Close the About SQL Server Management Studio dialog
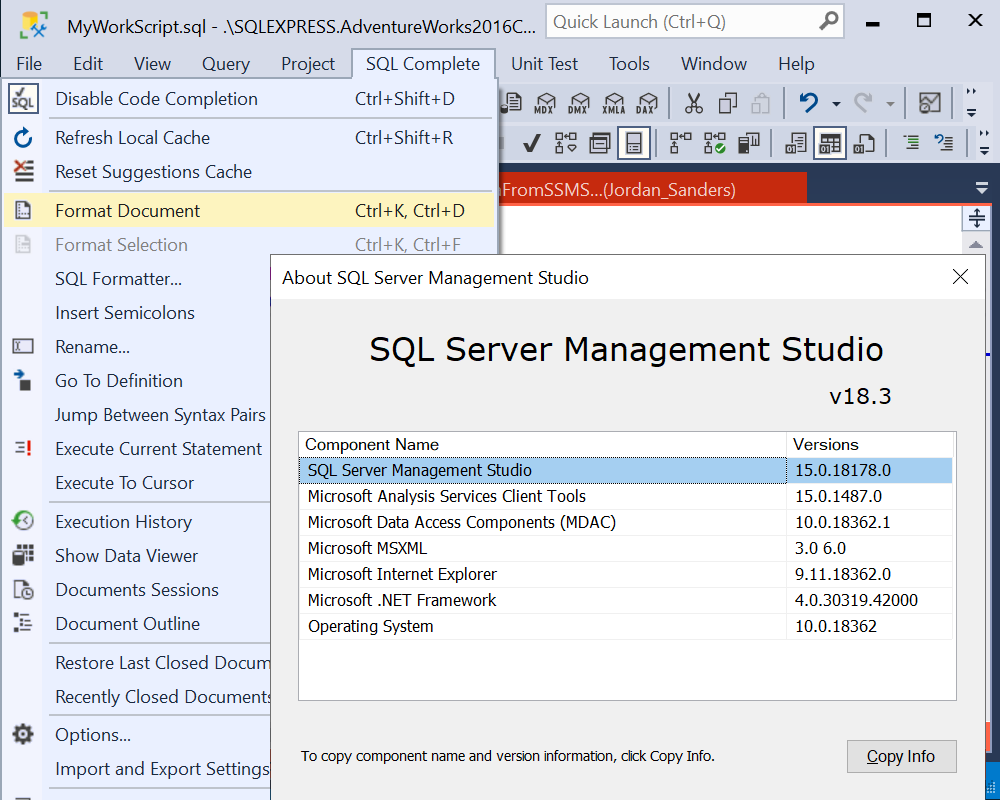The image size is (1000, 800). (960, 277)
